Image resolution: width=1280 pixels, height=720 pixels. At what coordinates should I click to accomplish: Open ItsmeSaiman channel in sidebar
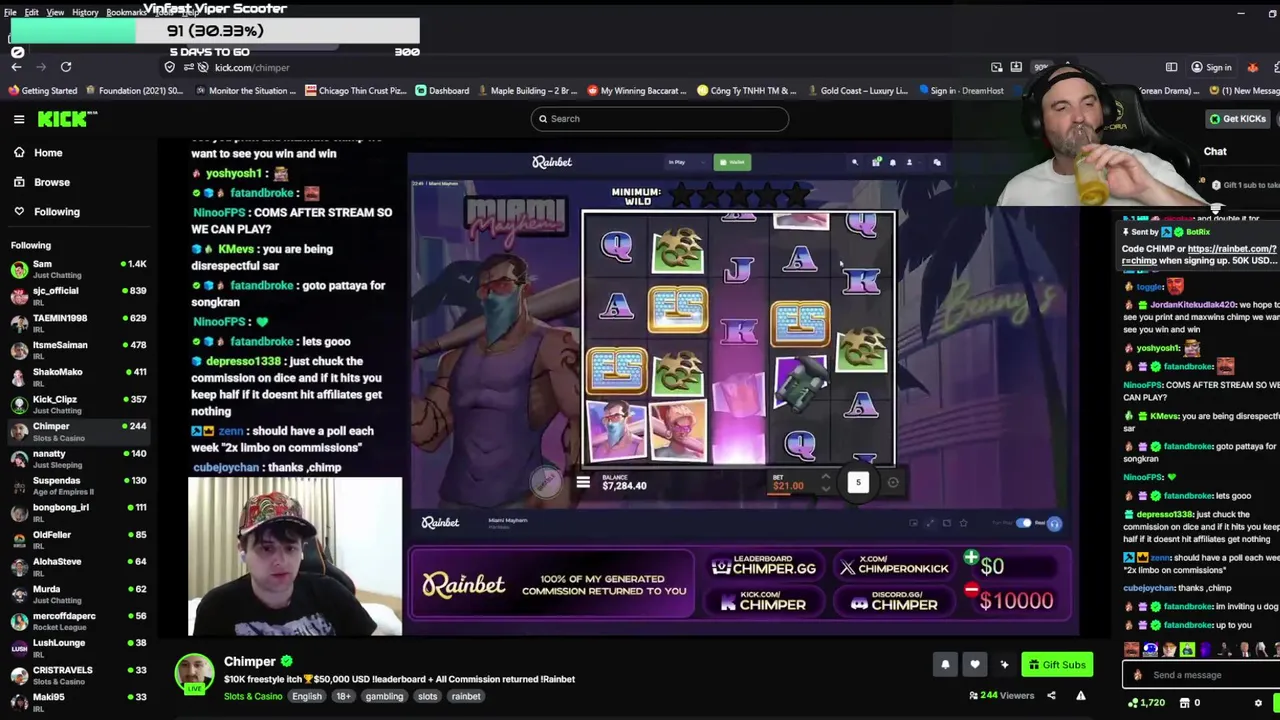tap(78, 351)
